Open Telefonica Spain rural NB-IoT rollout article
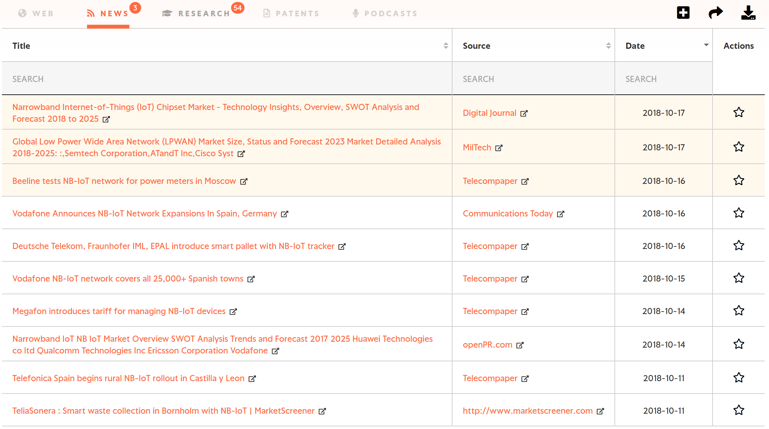The width and height of the screenshot is (769, 429). [128, 378]
